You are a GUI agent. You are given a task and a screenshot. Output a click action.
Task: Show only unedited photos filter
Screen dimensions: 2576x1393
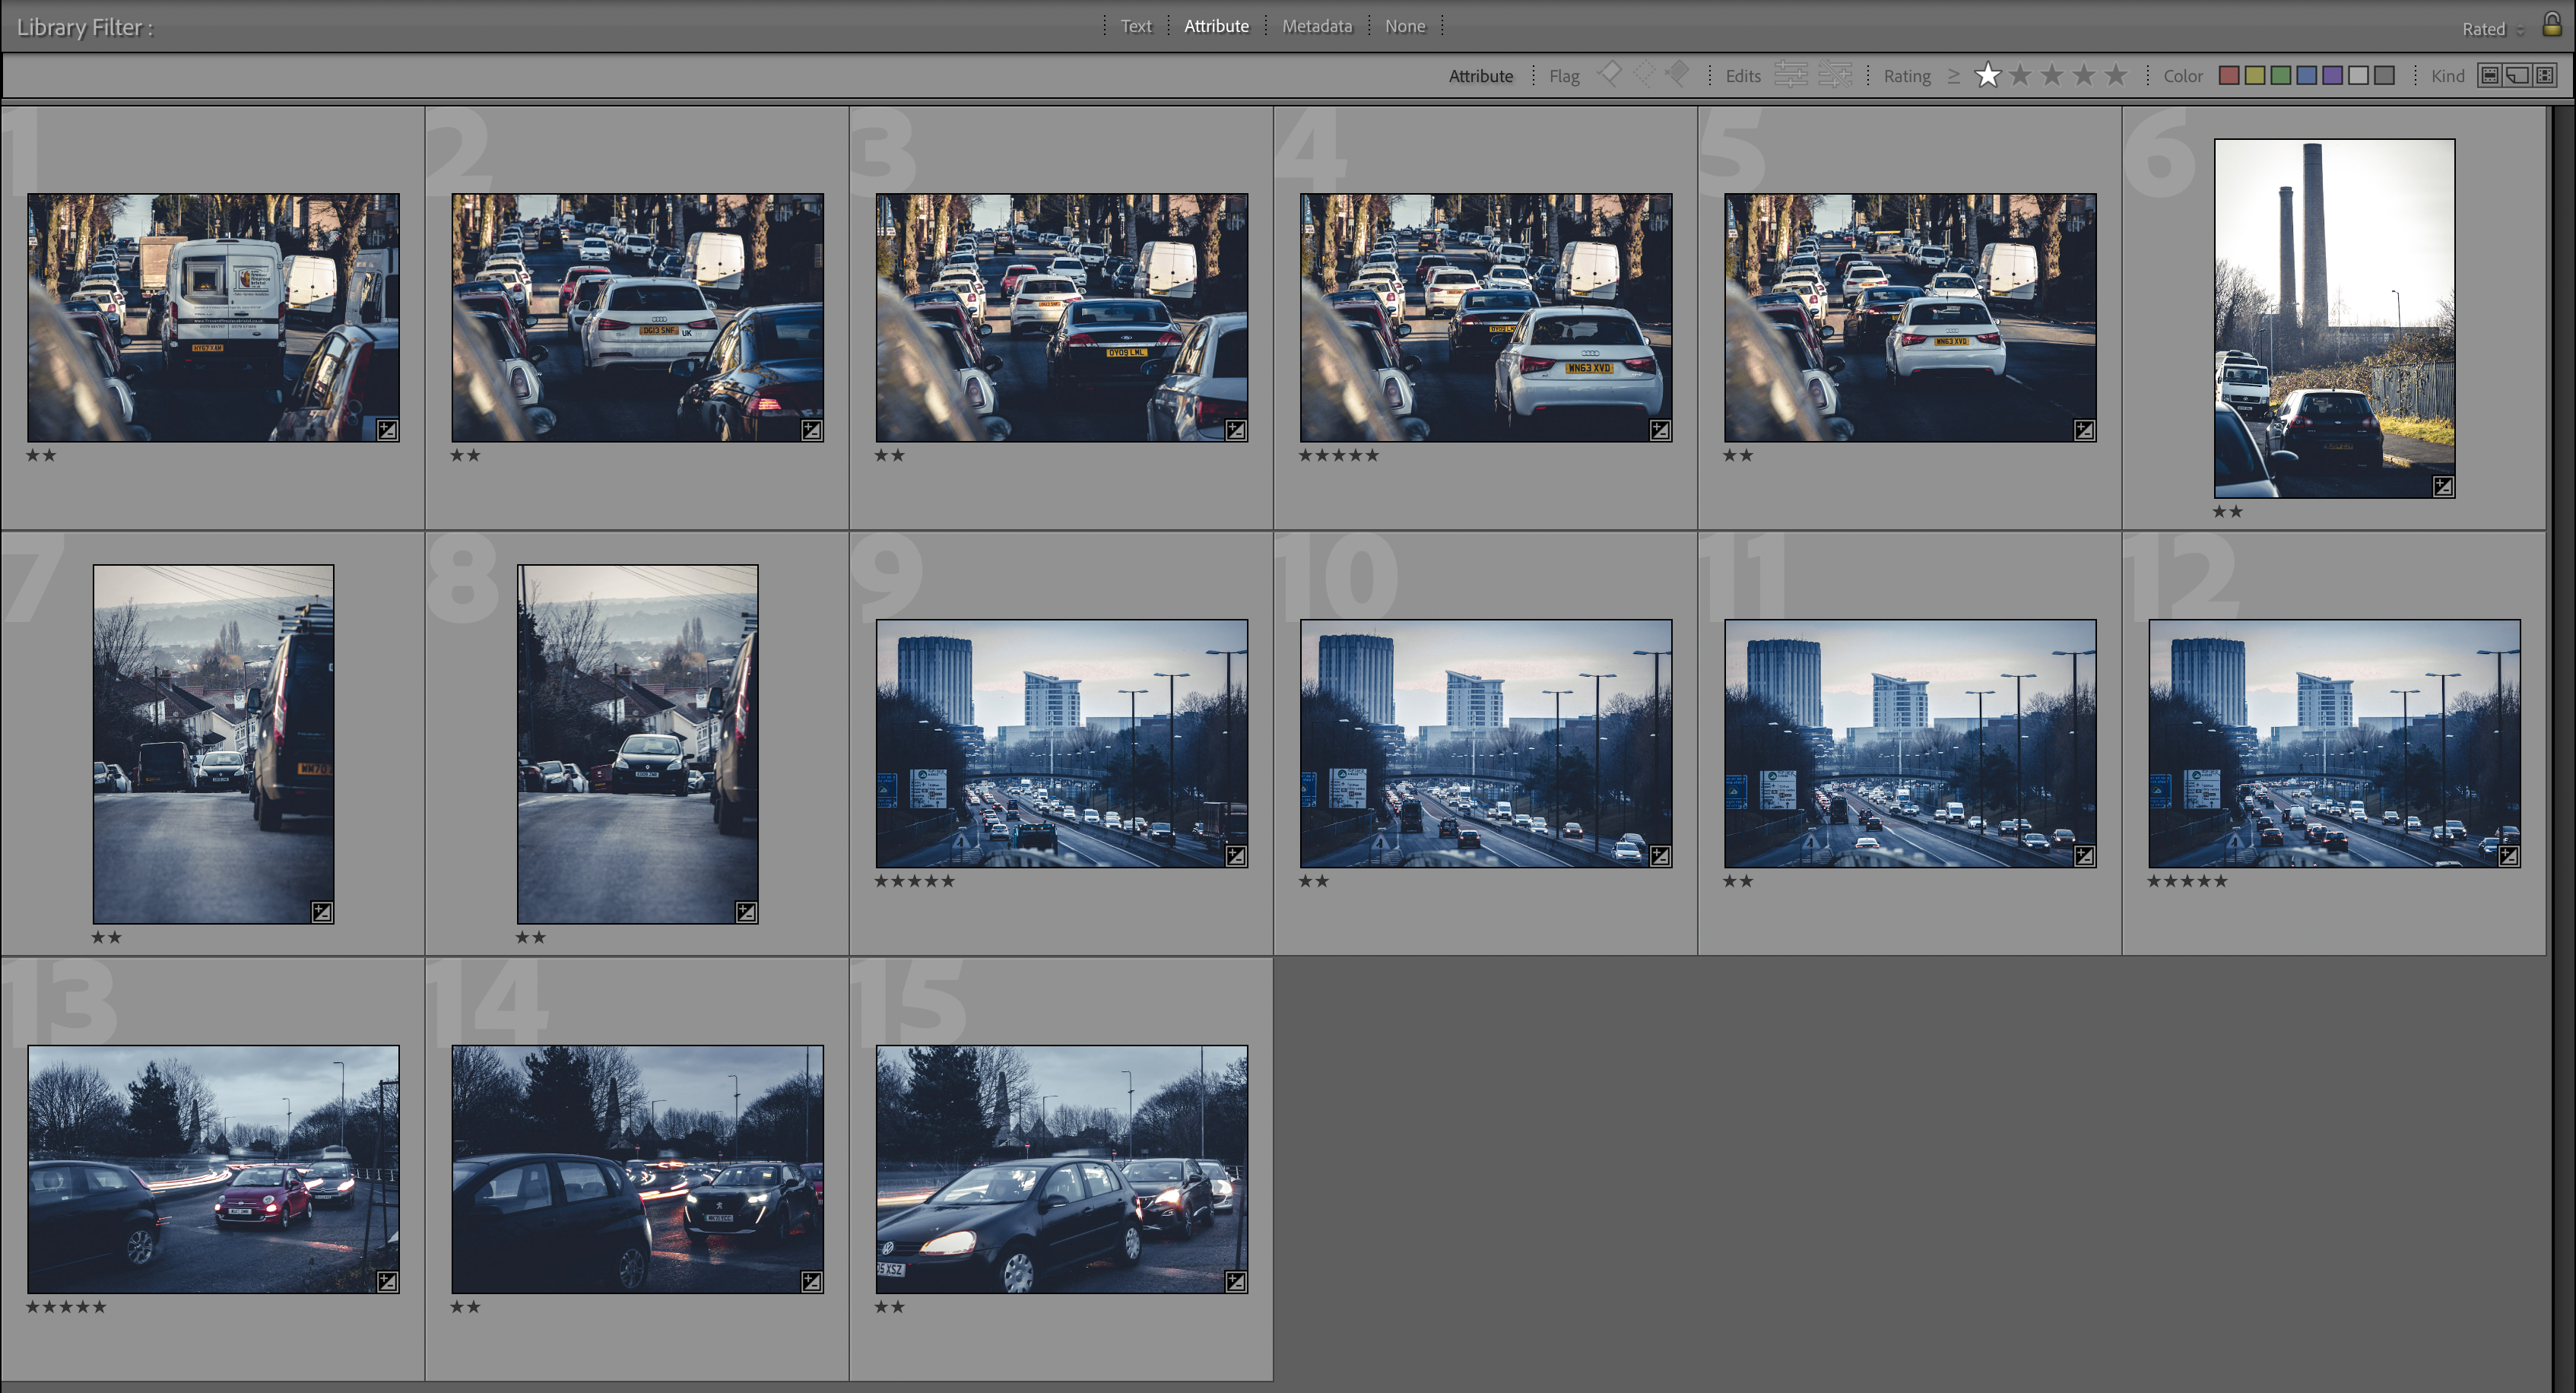1835,75
